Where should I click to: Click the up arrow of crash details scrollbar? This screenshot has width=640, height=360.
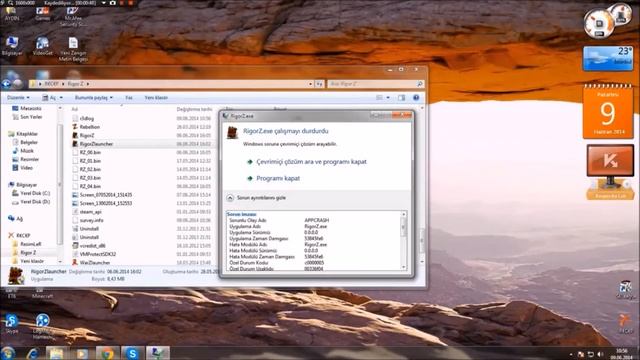[404, 214]
